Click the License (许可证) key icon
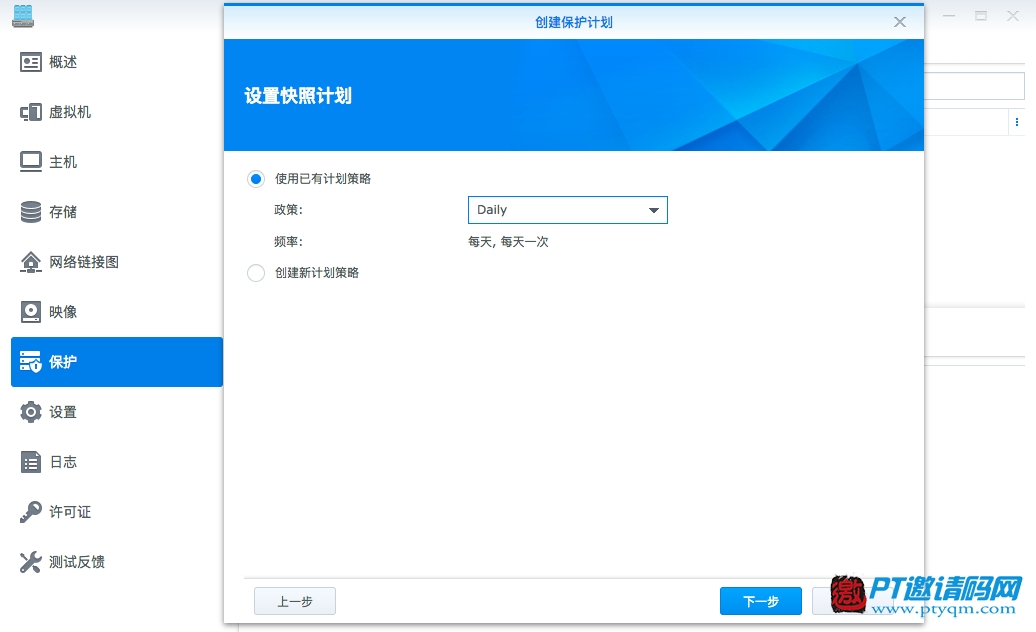This screenshot has width=1036, height=632. pyautogui.click(x=31, y=512)
